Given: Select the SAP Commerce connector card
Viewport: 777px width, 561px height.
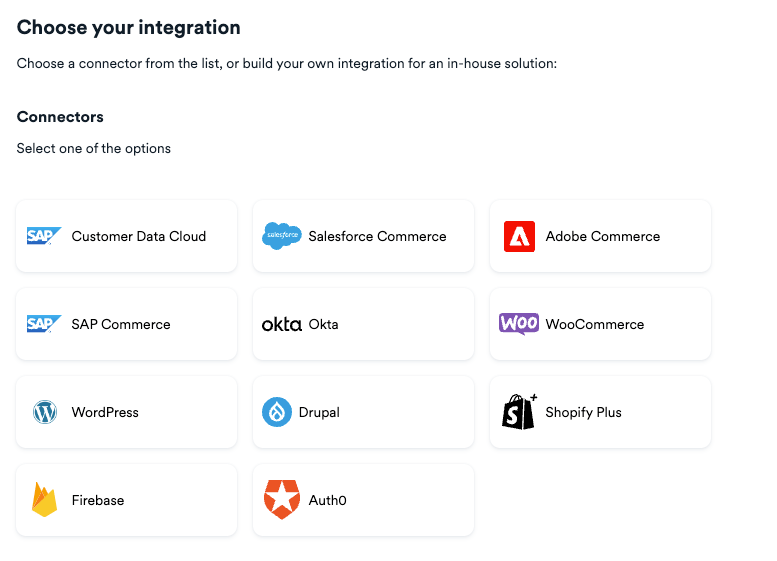Looking at the screenshot, I should pyautogui.click(x=126, y=324).
